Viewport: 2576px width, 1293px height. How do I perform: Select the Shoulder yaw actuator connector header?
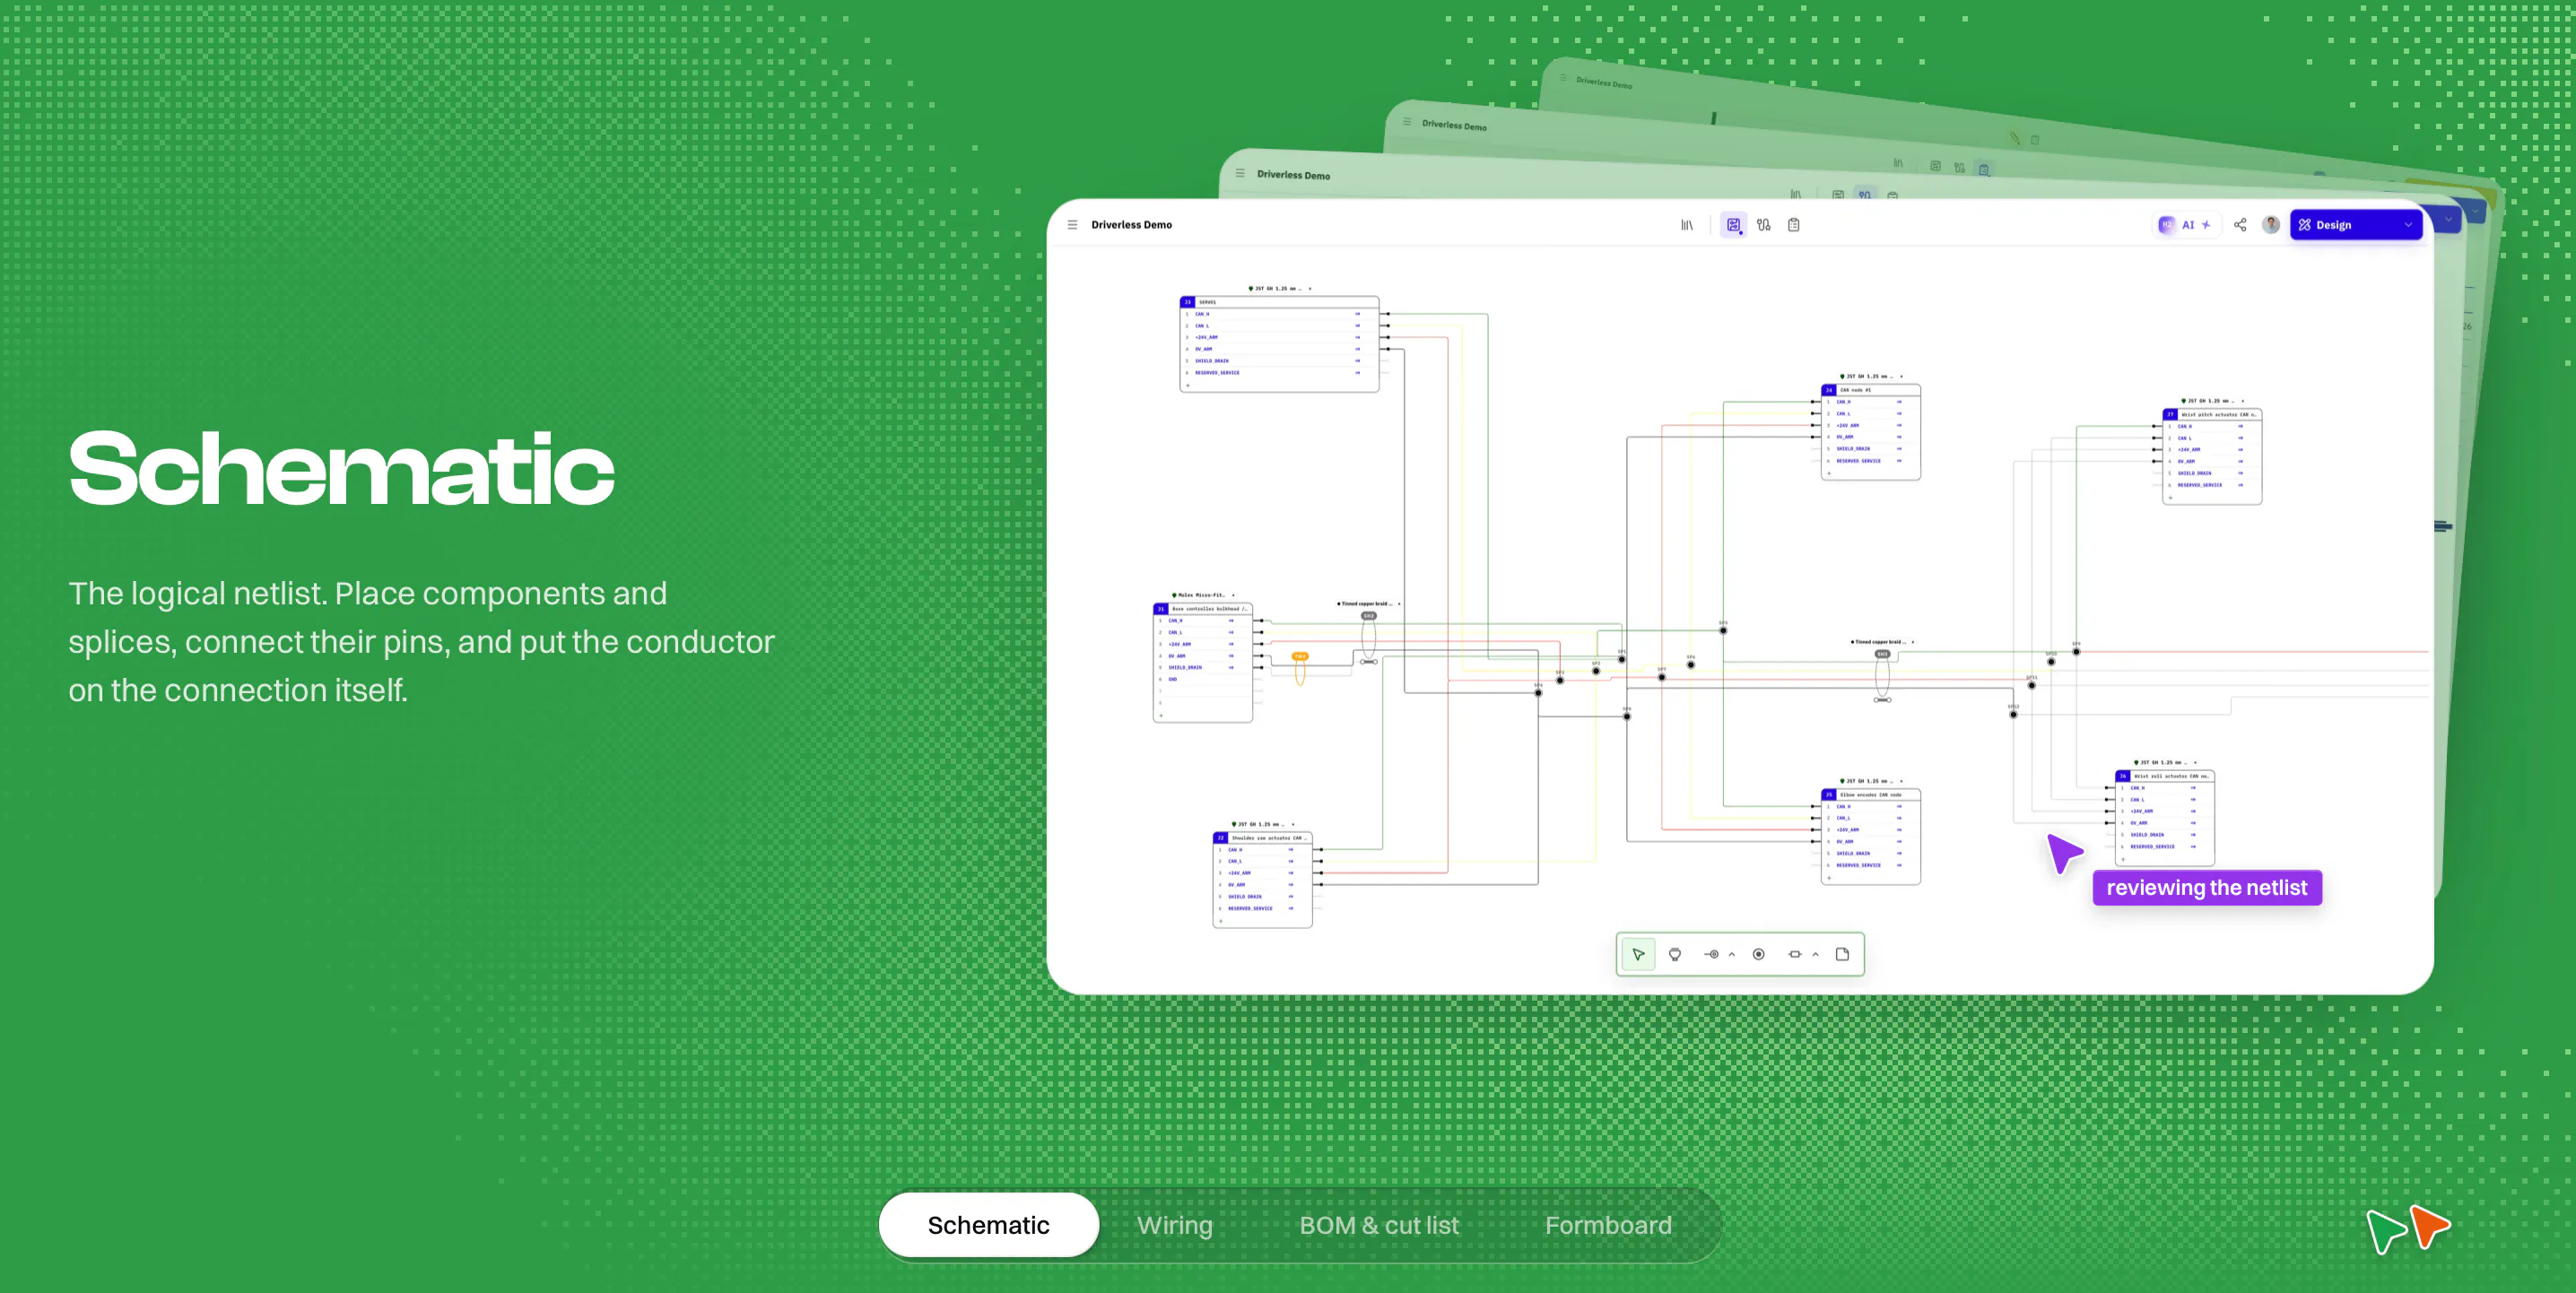tap(1263, 838)
